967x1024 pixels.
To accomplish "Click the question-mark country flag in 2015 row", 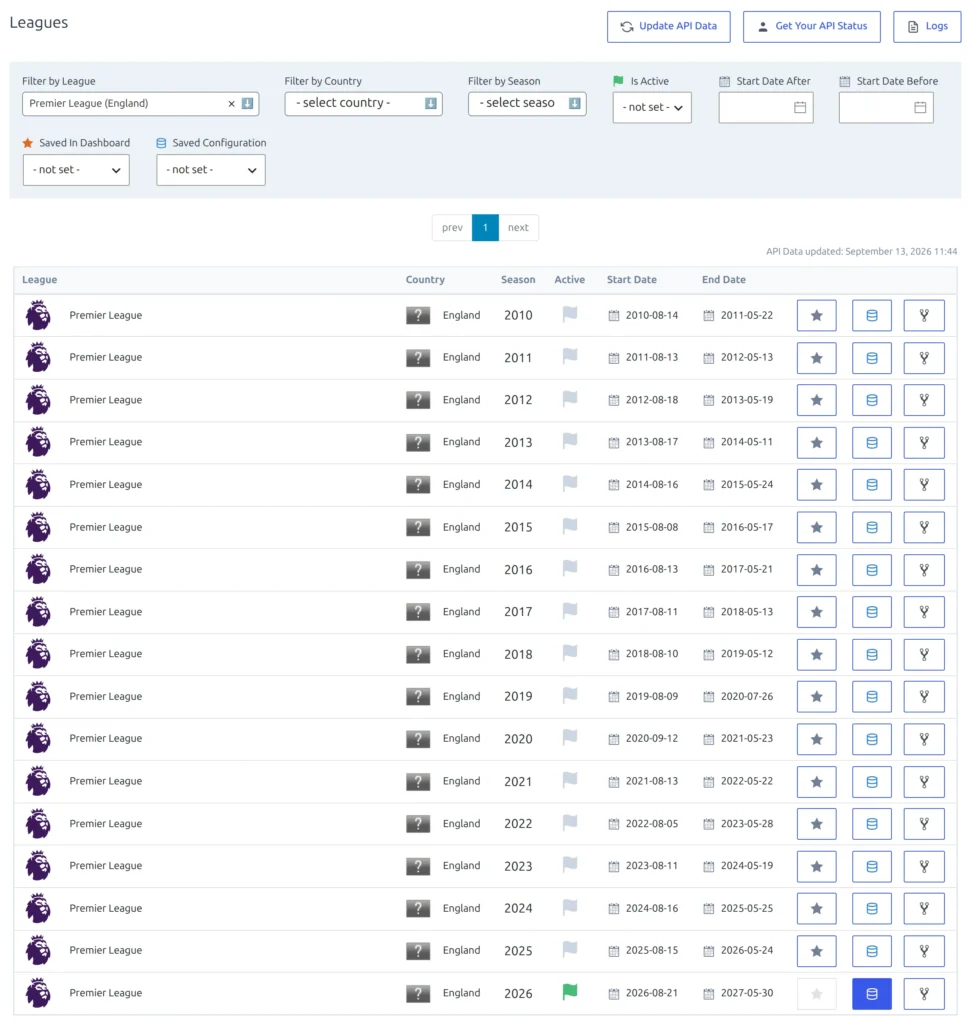I will tap(418, 527).
